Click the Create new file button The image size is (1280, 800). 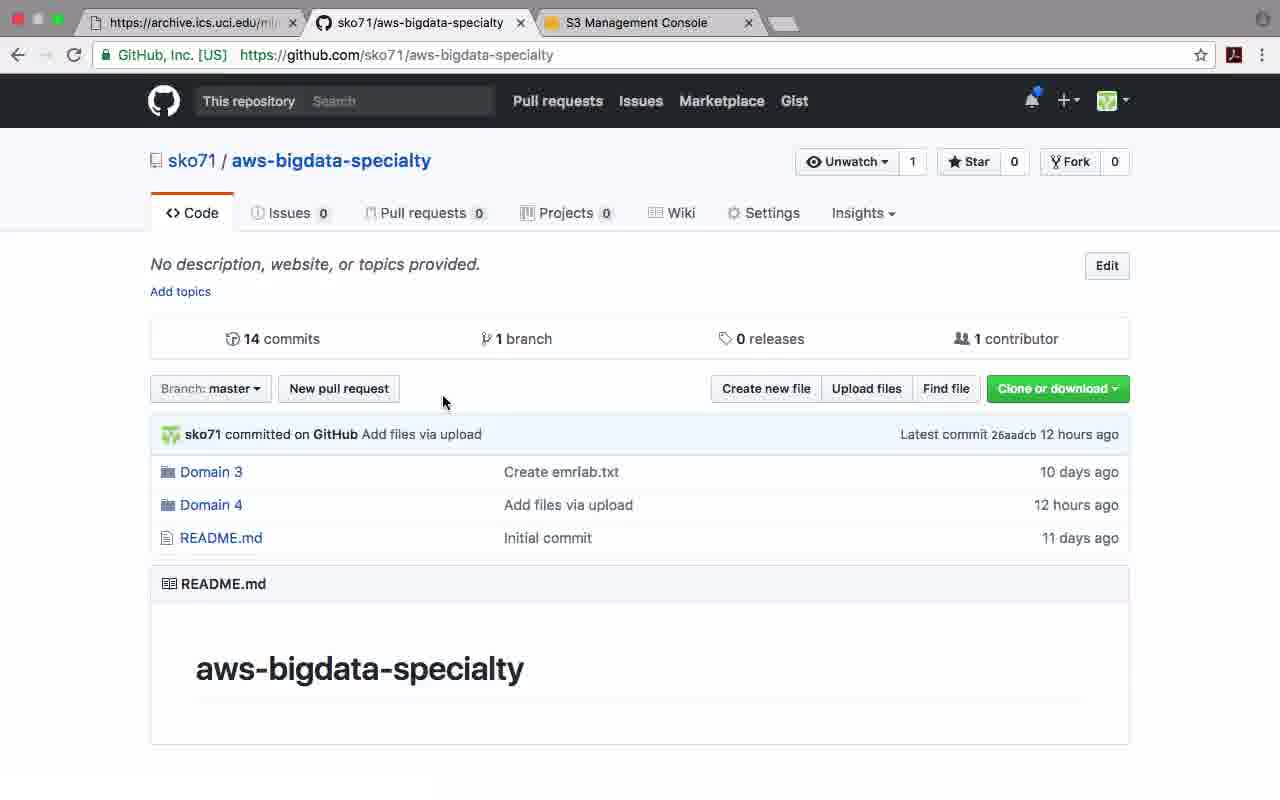[766, 389]
